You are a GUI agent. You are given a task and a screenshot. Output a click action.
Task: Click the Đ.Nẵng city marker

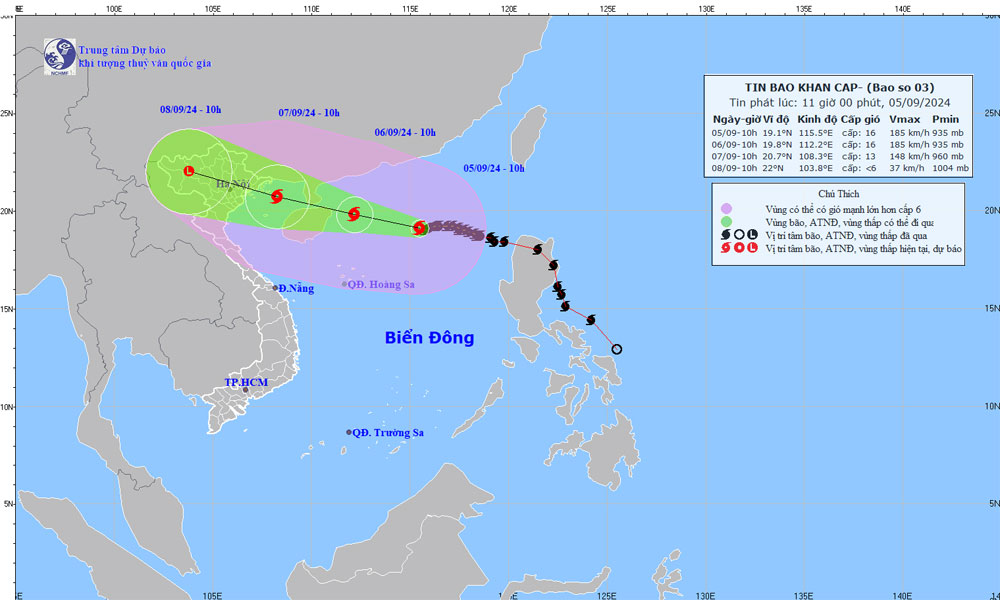[x=276, y=288]
